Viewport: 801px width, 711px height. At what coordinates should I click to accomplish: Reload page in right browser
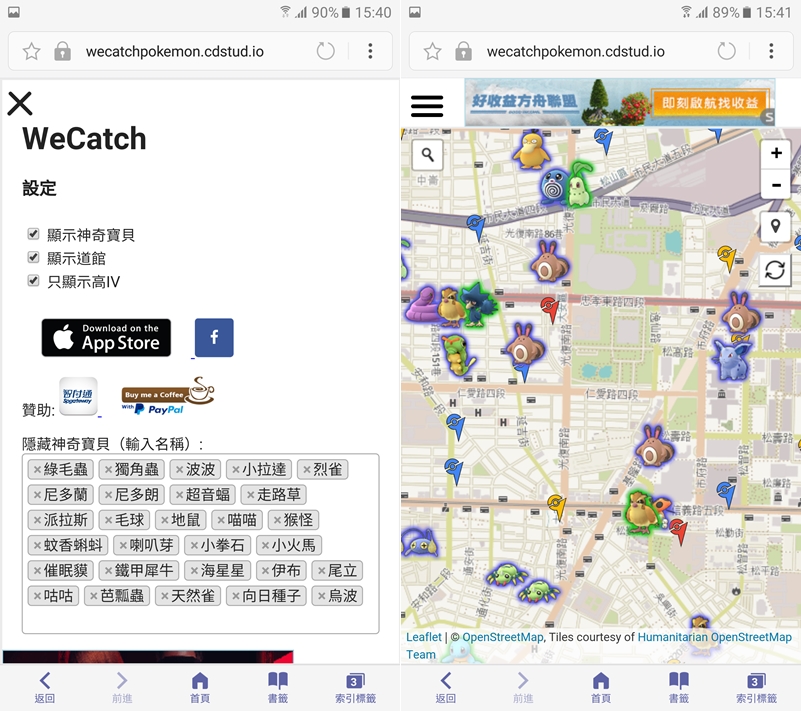[x=726, y=51]
